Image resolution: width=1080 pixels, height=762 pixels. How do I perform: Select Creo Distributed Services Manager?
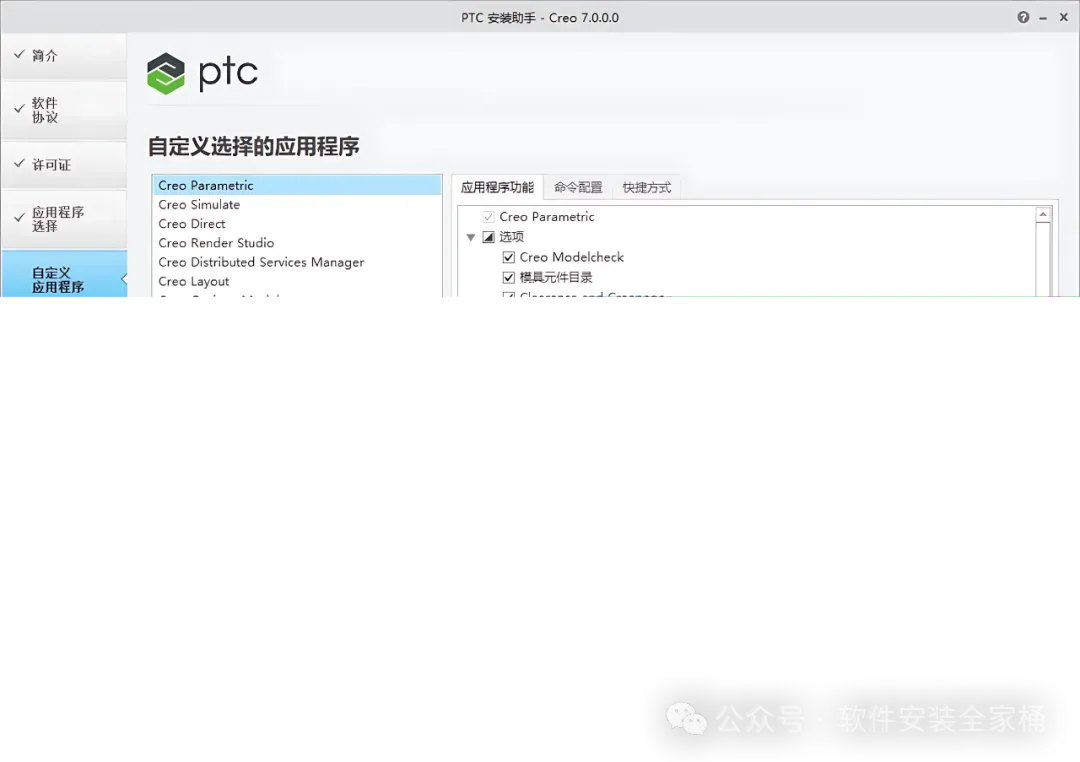[x=296, y=262]
